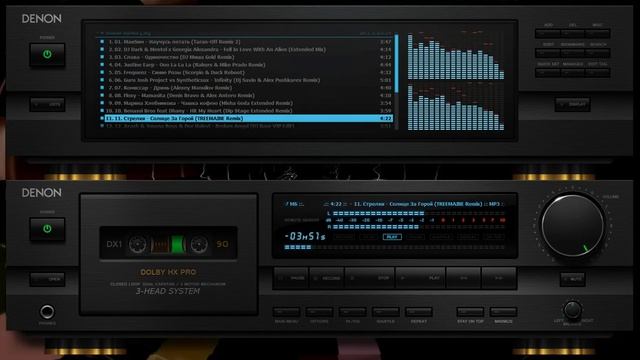640x360 pixels.
Task: Select playlist track 1 Taran-Off Remix 2
Action: point(245,42)
